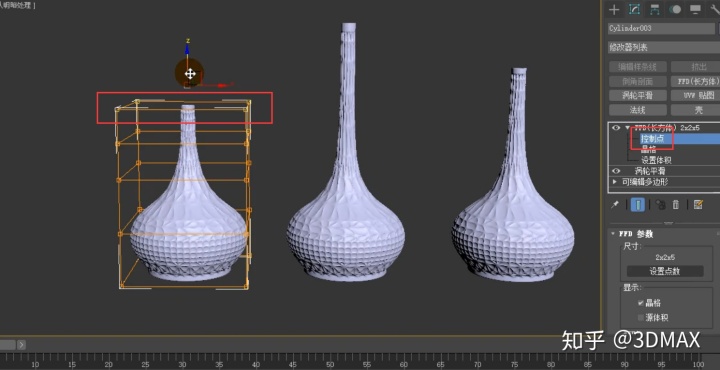The image size is (720, 370).
Task: Apply the UVW 贴图 modifier button
Action: (695, 95)
